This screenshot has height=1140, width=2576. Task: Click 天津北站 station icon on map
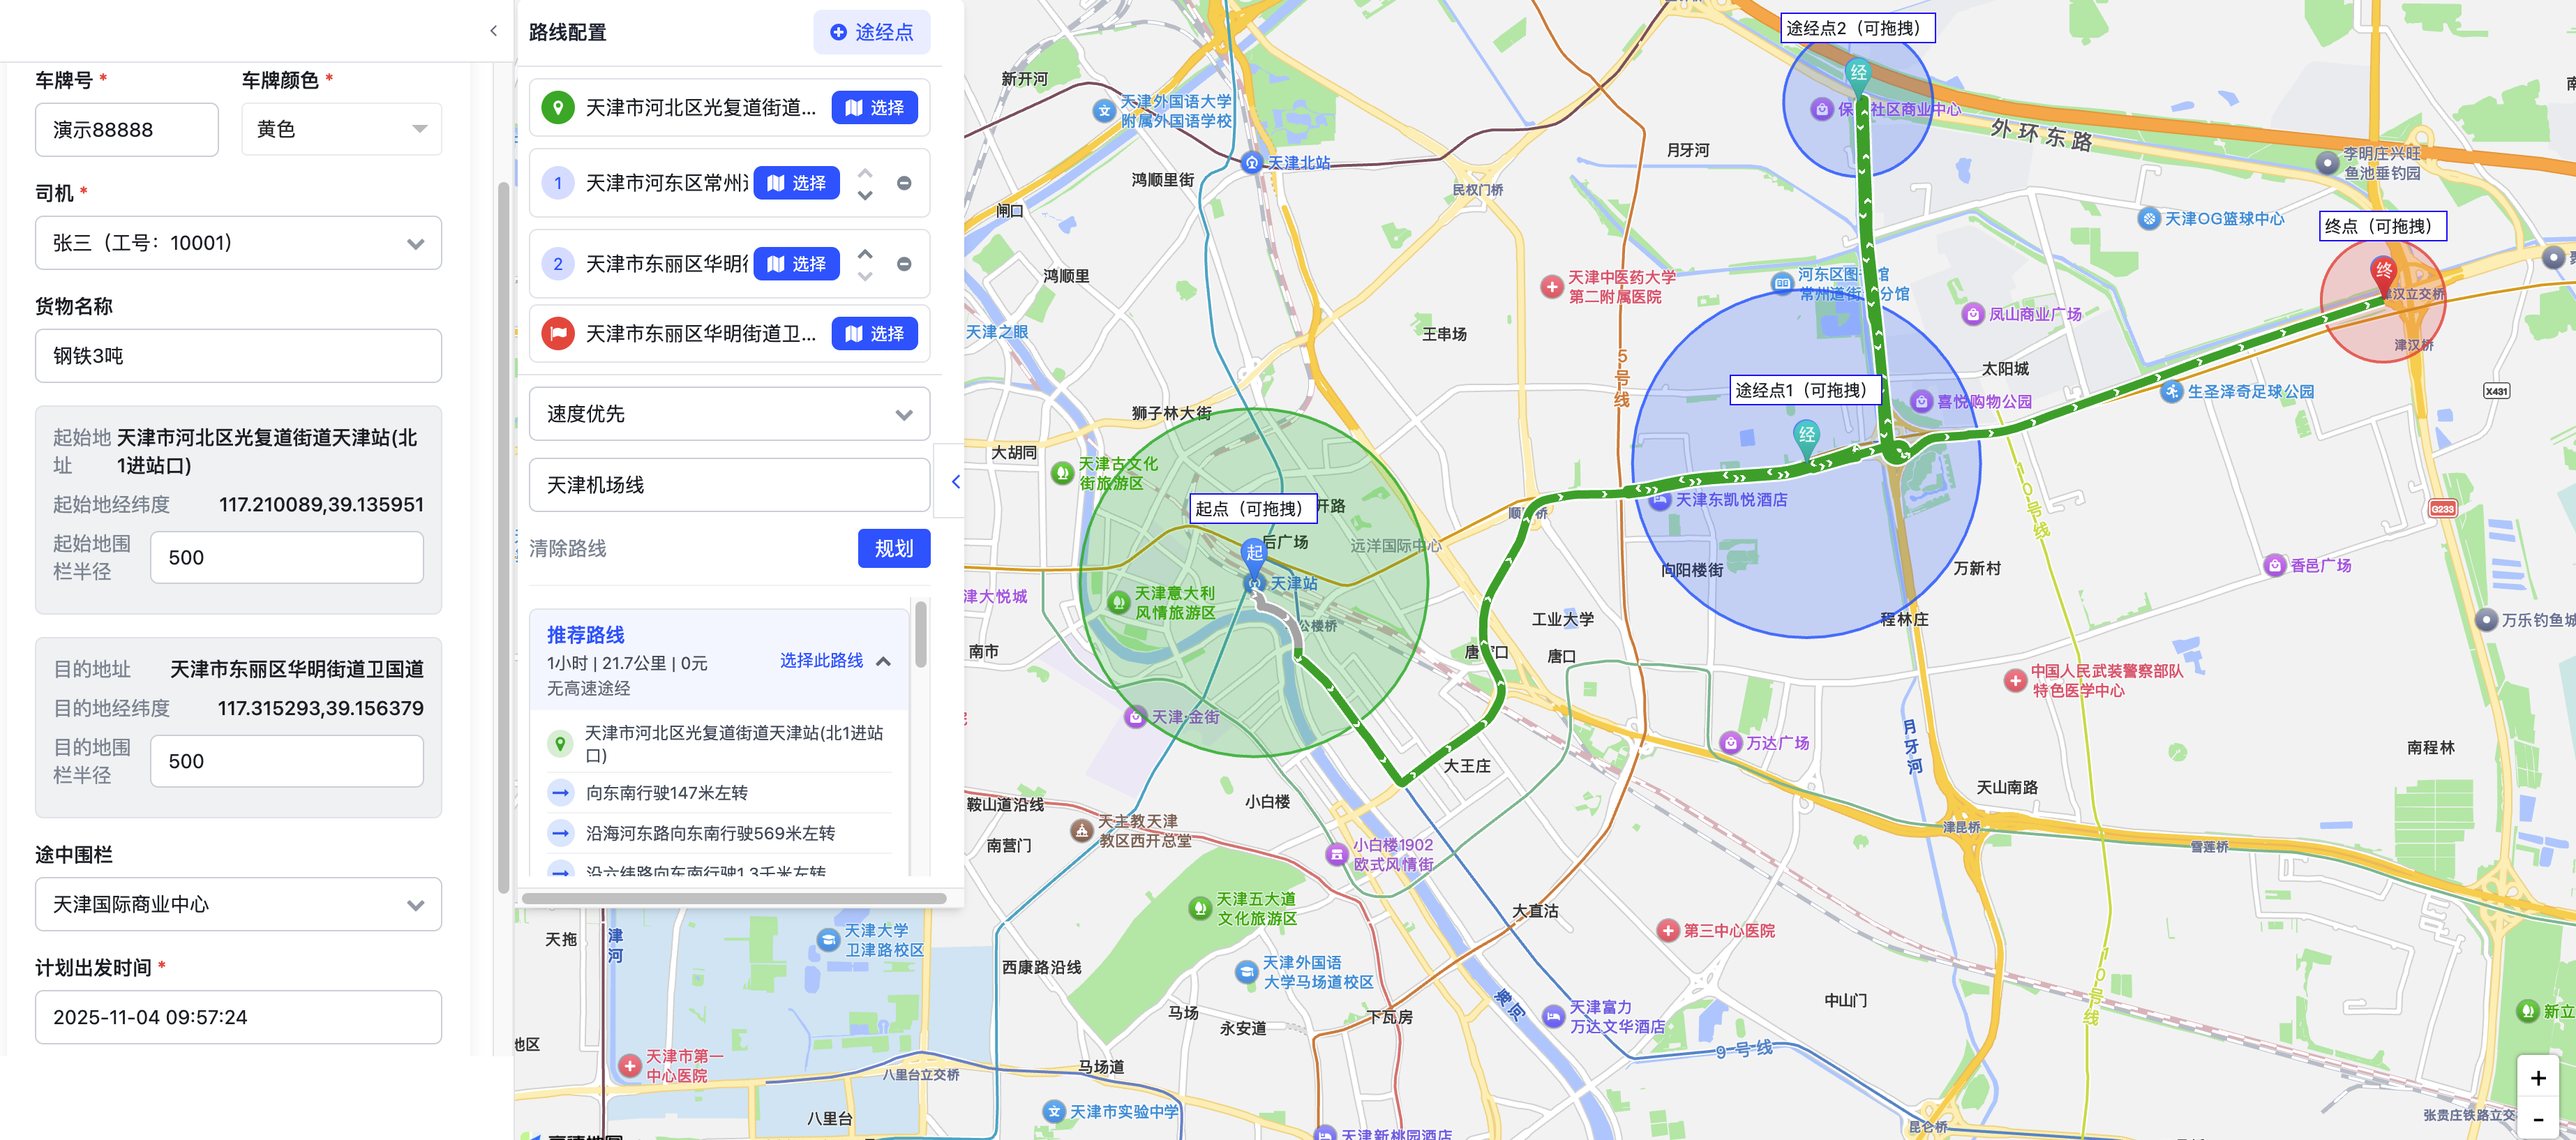click(1251, 162)
